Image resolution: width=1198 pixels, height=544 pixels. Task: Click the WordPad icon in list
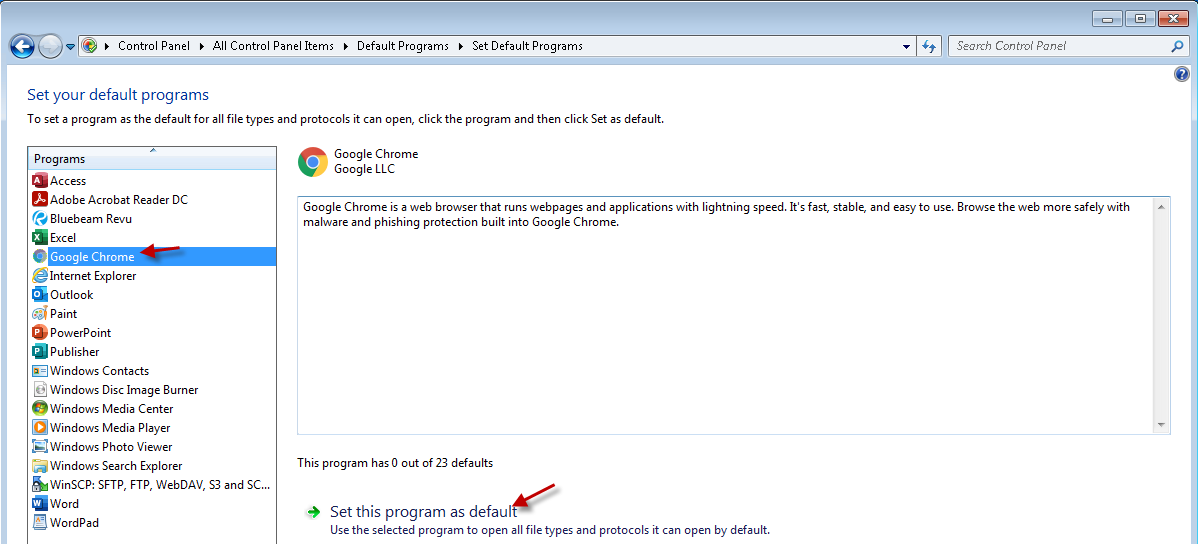click(40, 523)
